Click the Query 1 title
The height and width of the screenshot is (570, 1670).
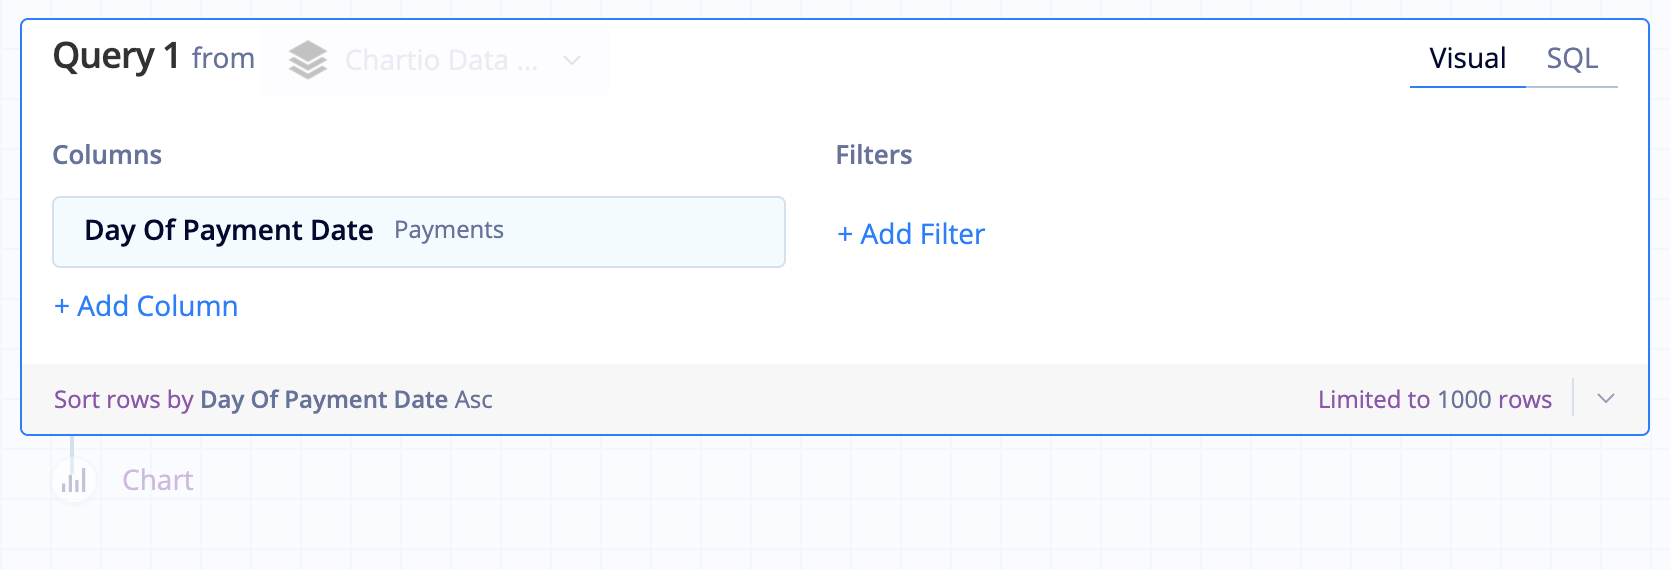pyautogui.click(x=116, y=56)
